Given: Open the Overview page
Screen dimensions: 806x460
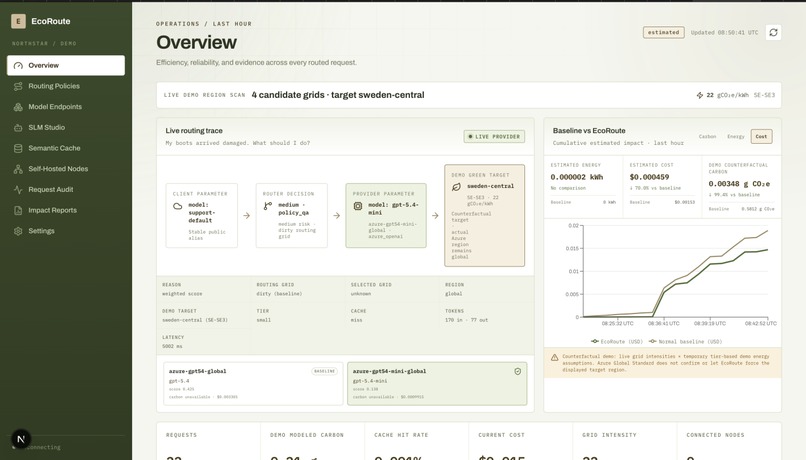Looking at the screenshot, I should click(x=66, y=65).
